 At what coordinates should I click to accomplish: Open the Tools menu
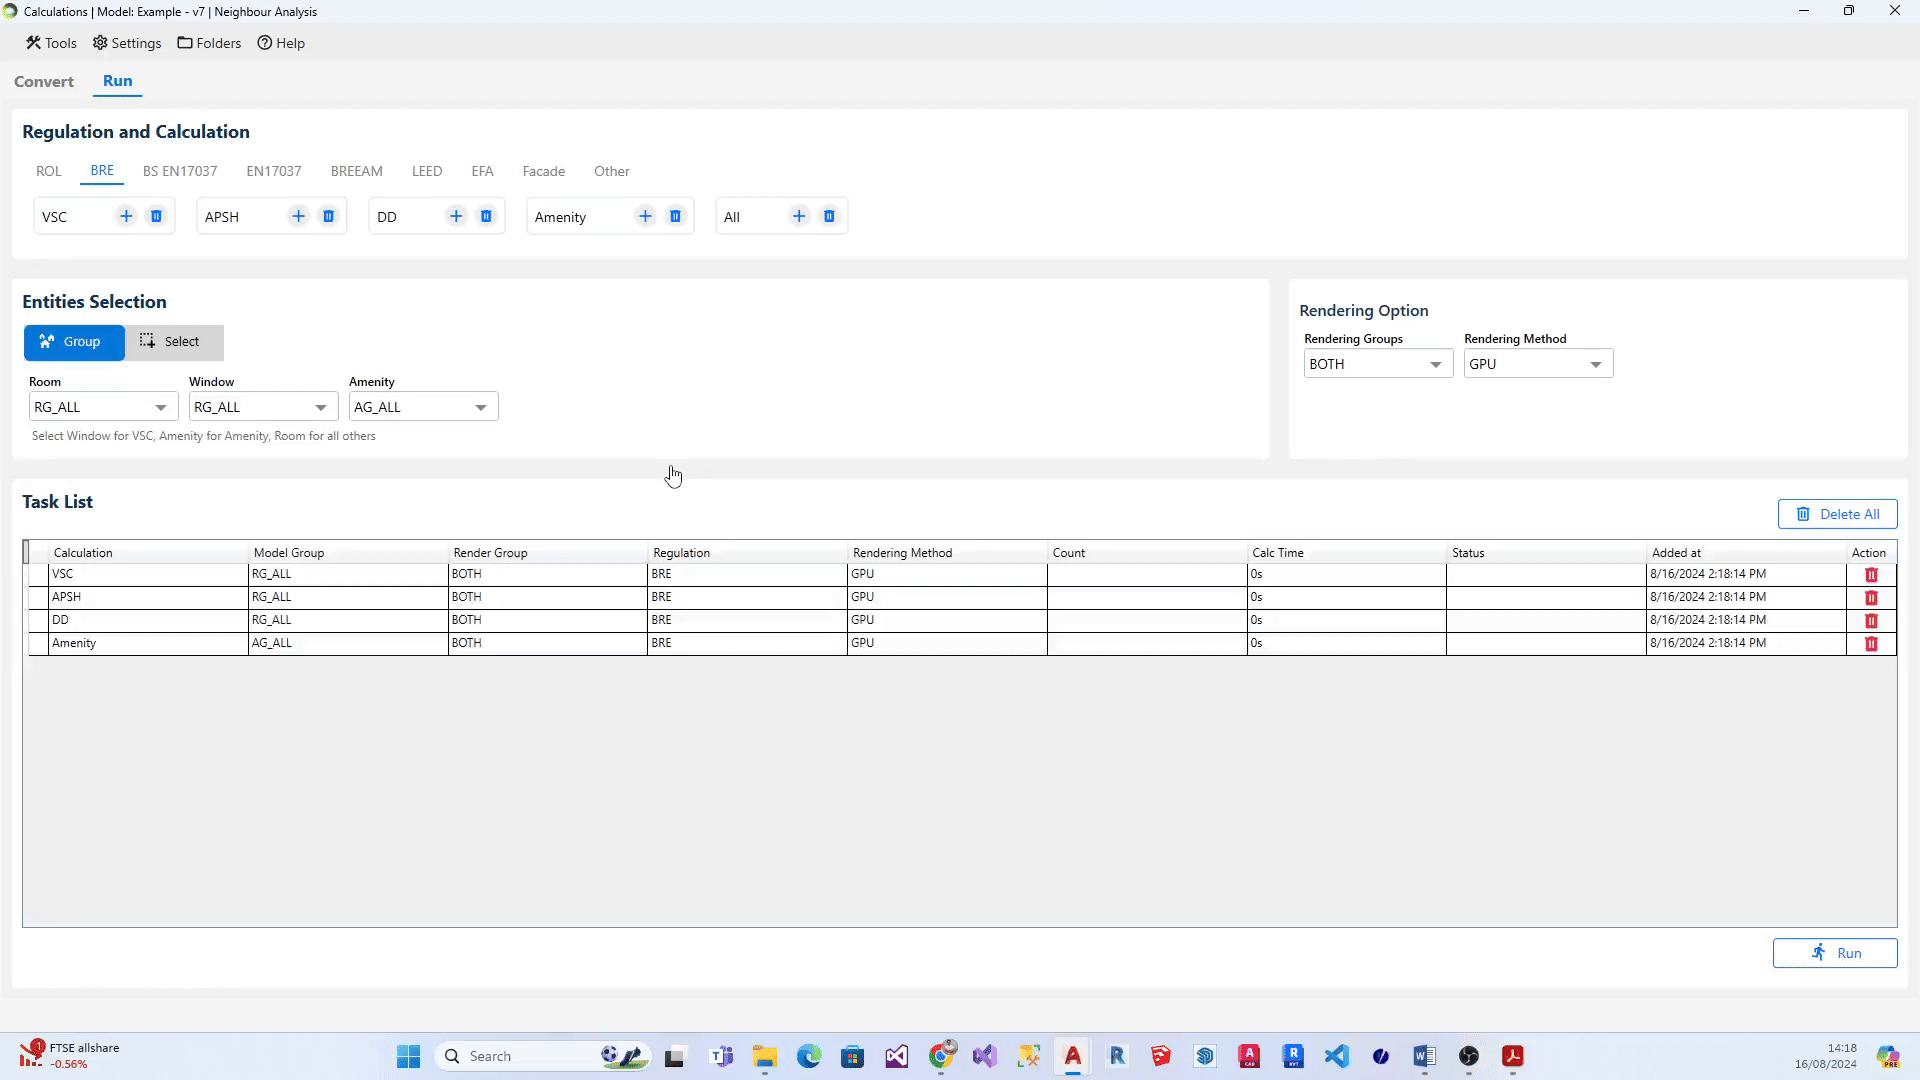point(51,43)
